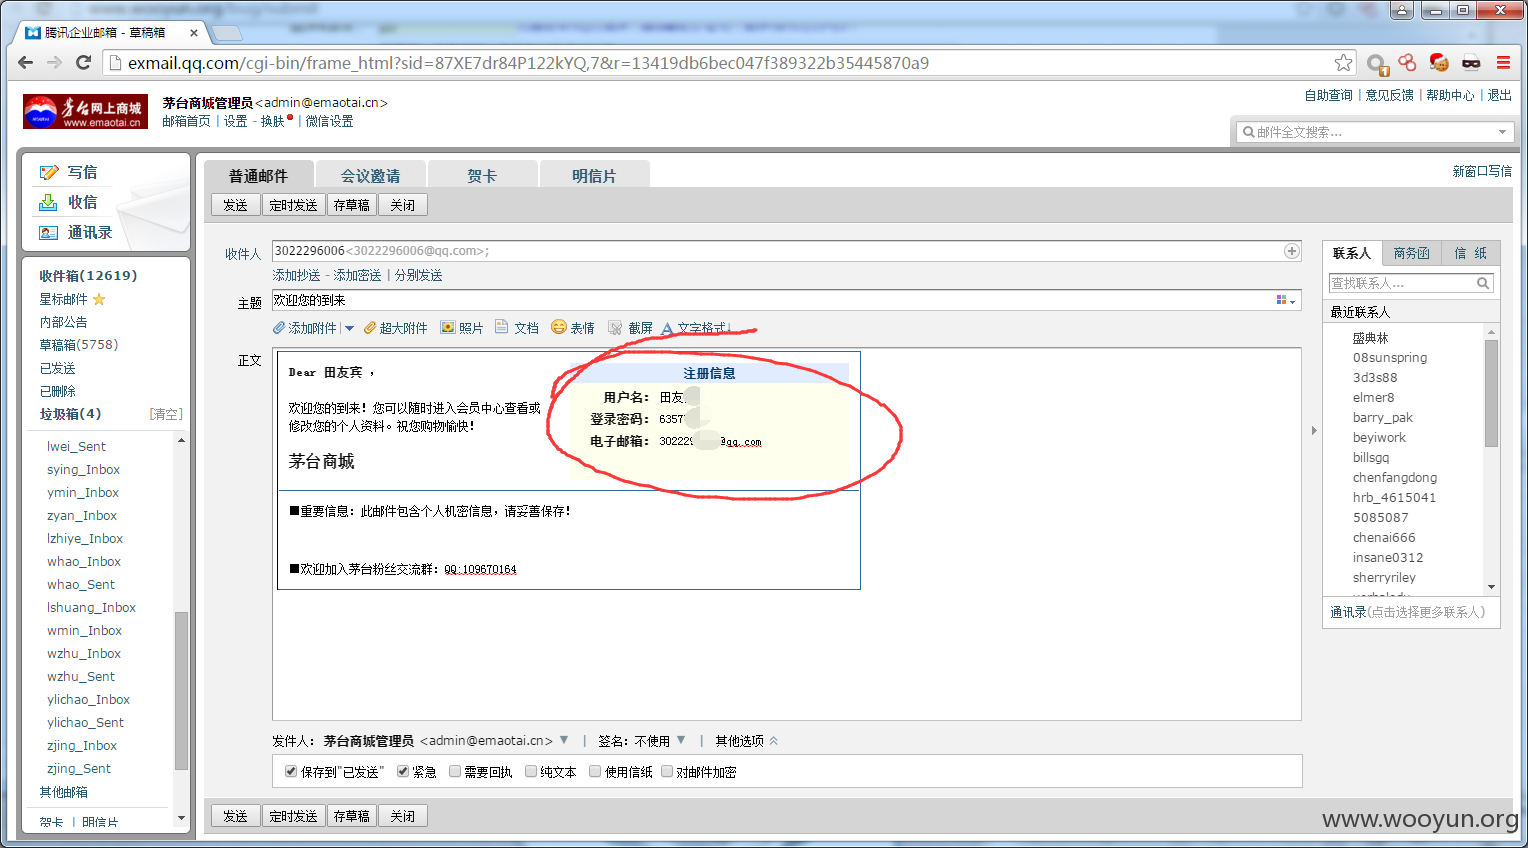Insert a document via 文档 icon

point(502,327)
